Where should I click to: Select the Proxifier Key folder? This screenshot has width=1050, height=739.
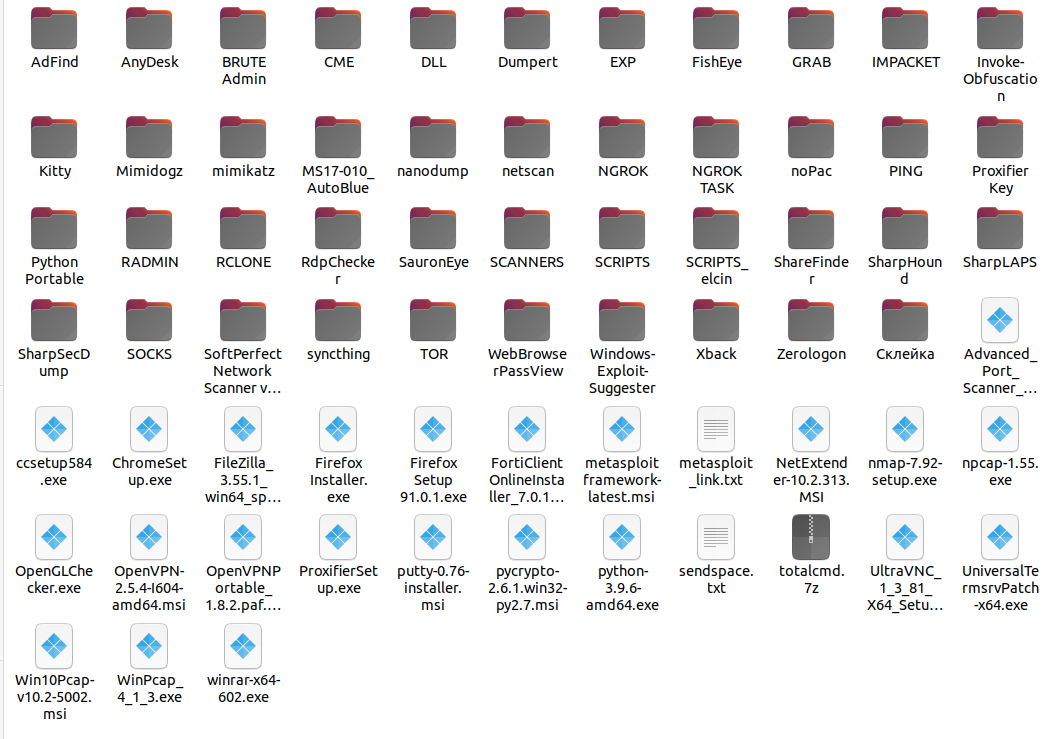tap(1000, 138)
